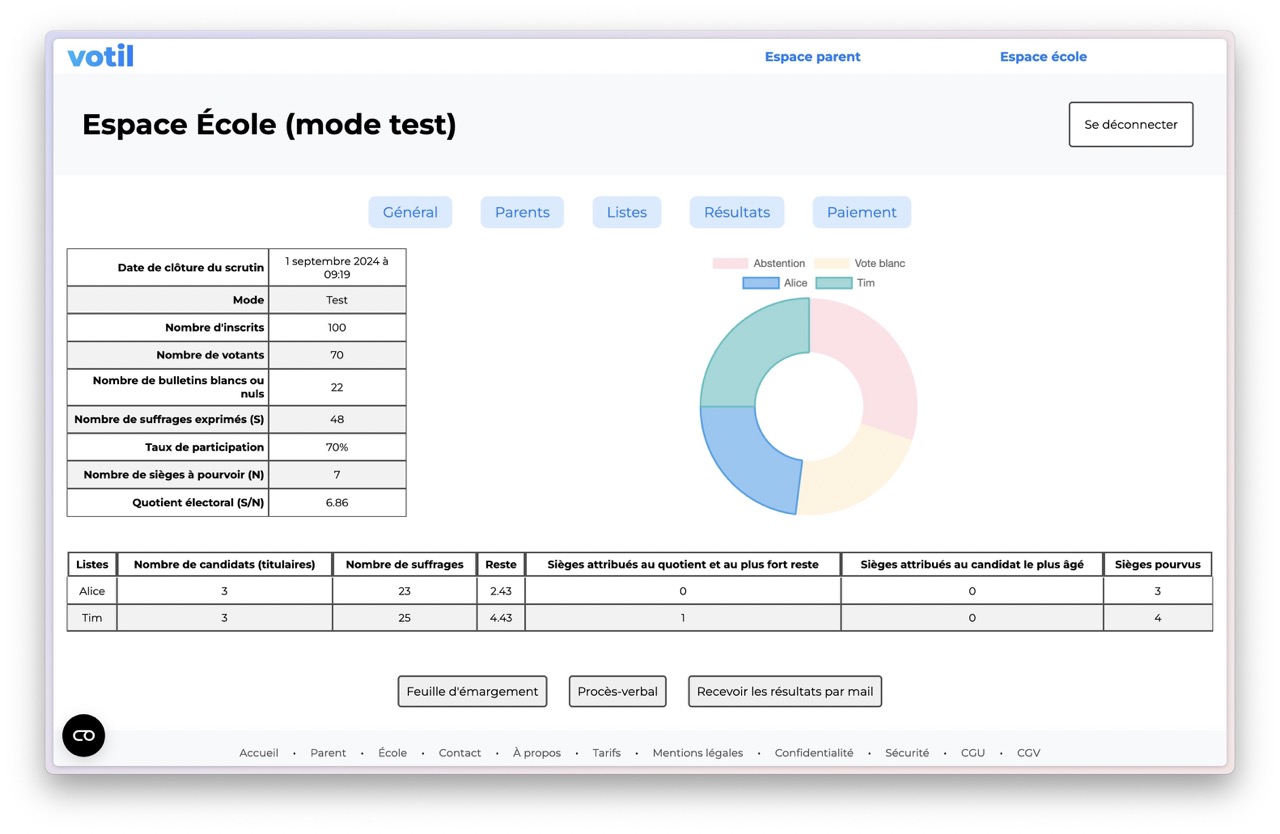The width and height of the screenshot is (1280, 834).
Task: Toggle Alice legend swatch in chart
Action: 761,283
